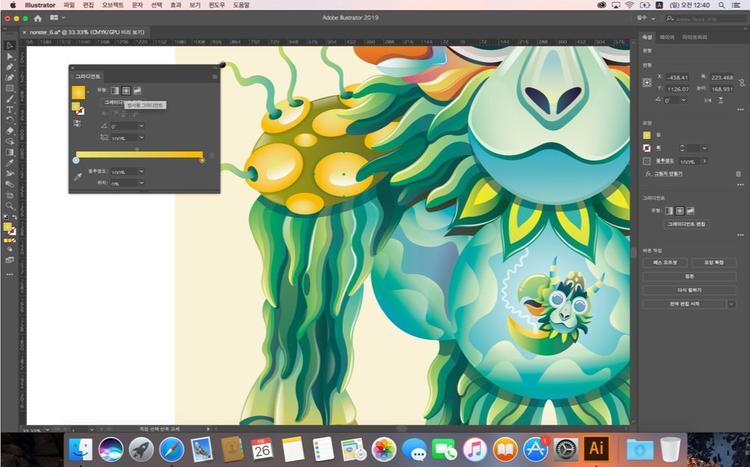Screen dimensions: 750x467
Task: Choose freeform gradient type in Gradient panel
Action: tap(137, 90)
